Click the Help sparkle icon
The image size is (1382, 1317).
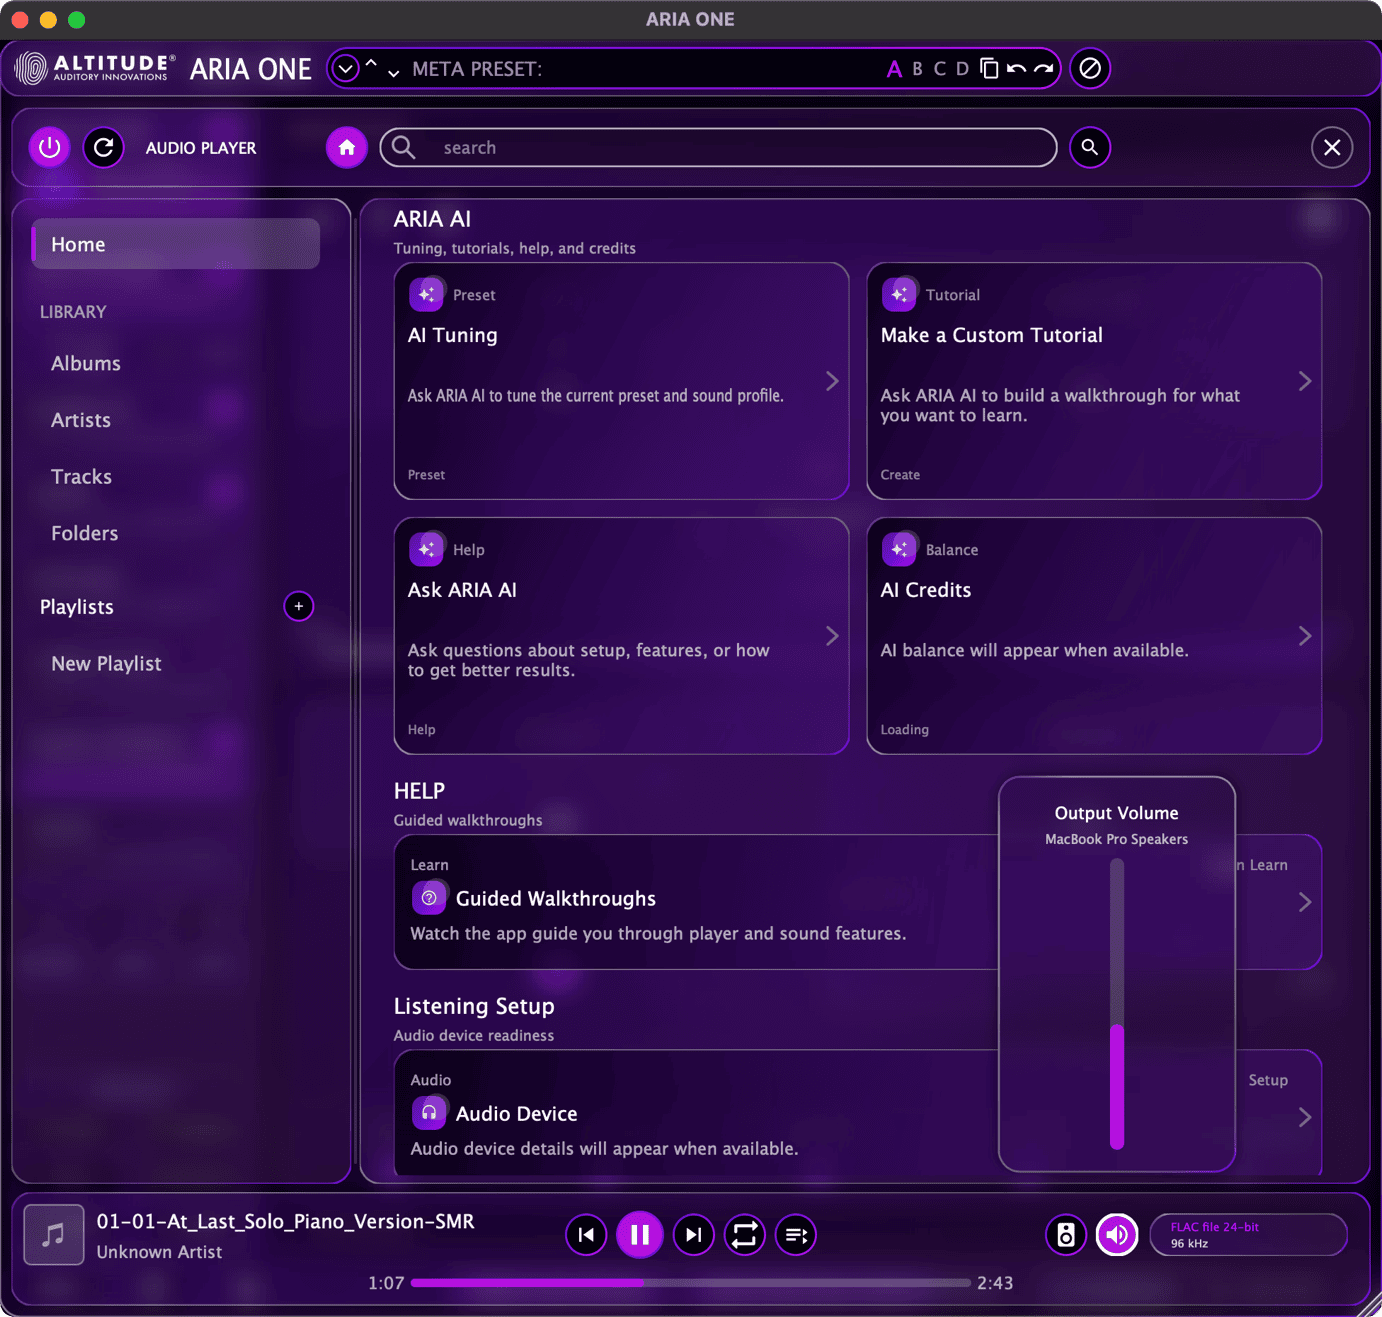(x=427, y=549)
